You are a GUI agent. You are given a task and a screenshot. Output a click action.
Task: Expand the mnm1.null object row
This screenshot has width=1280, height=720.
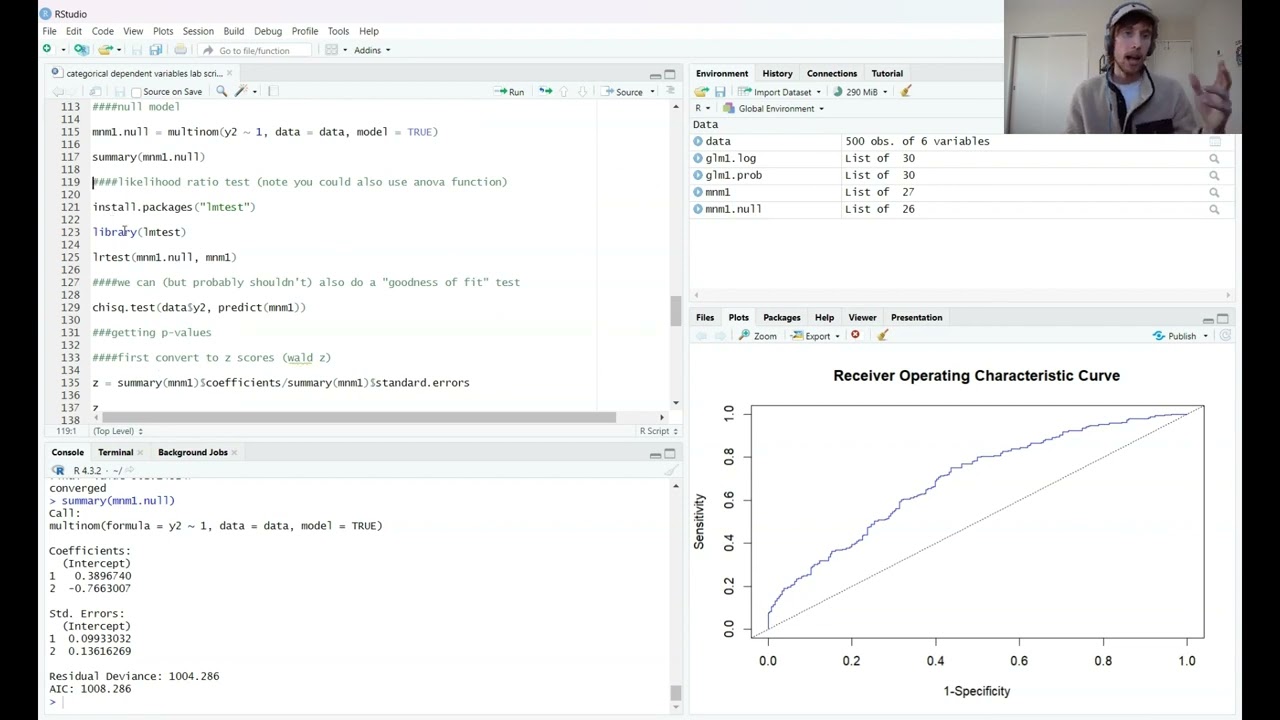pyautogui.click(x=698, y=209)
